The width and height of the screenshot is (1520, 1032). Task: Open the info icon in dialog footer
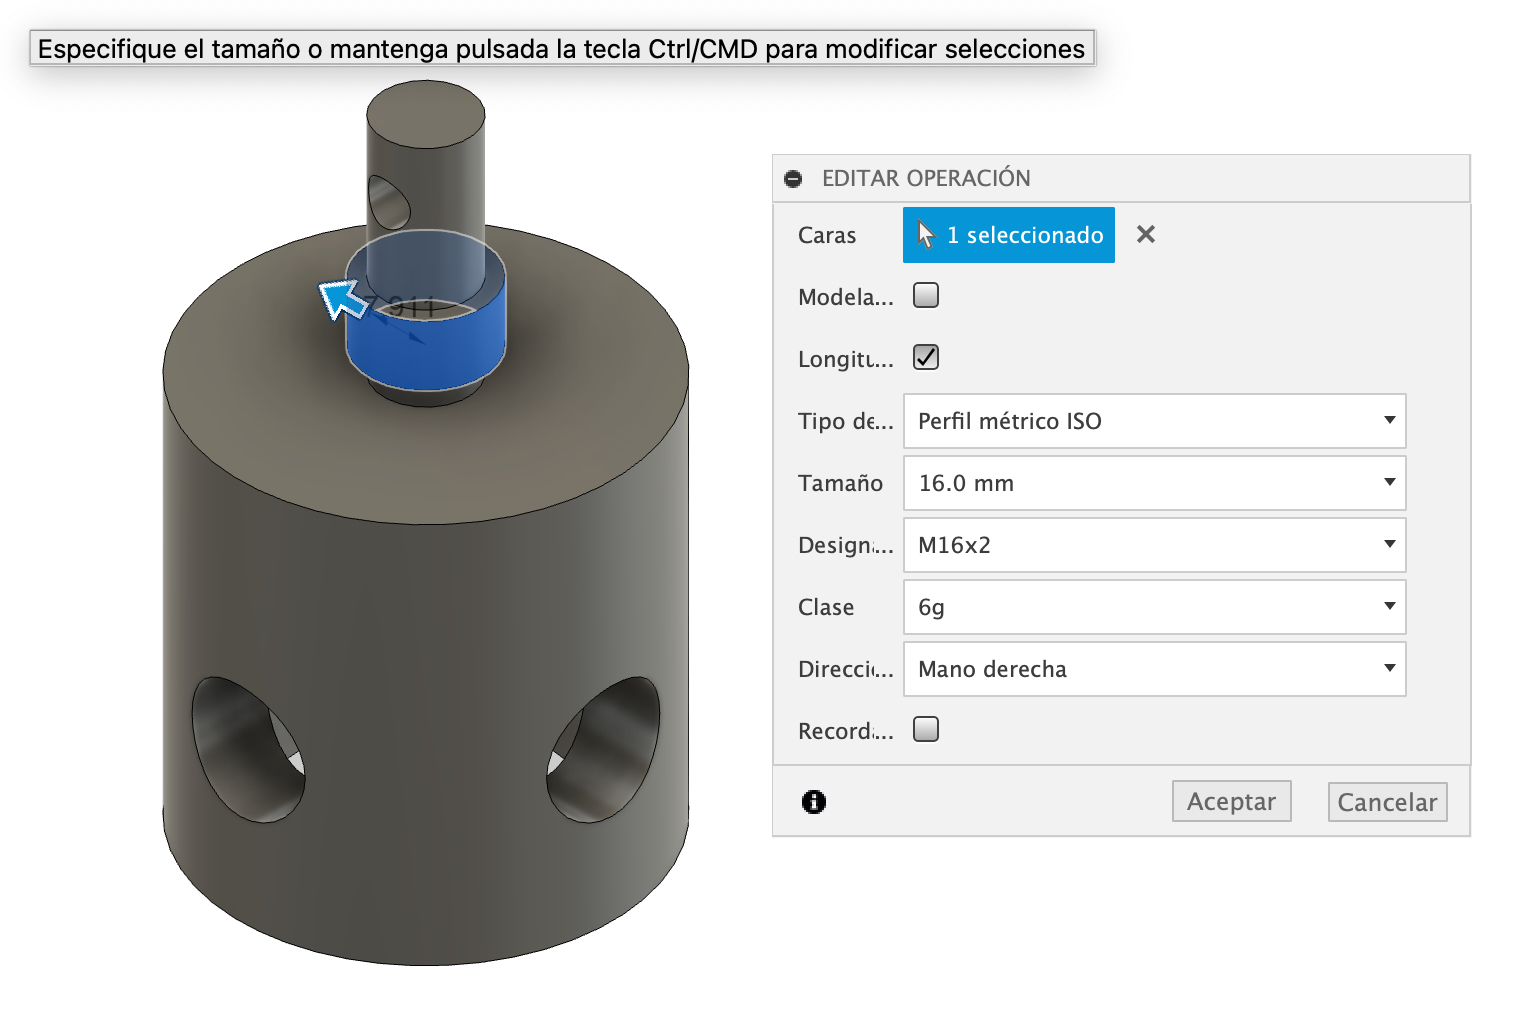click(x=814, y=802)
